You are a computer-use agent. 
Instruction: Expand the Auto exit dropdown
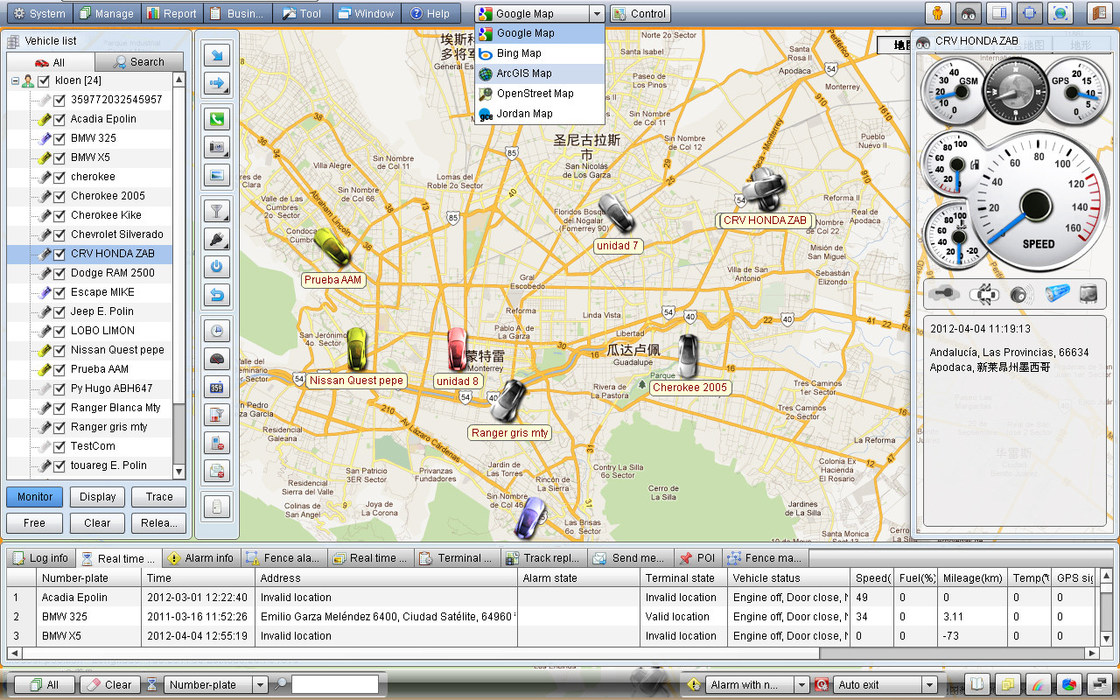coord(929,685)
